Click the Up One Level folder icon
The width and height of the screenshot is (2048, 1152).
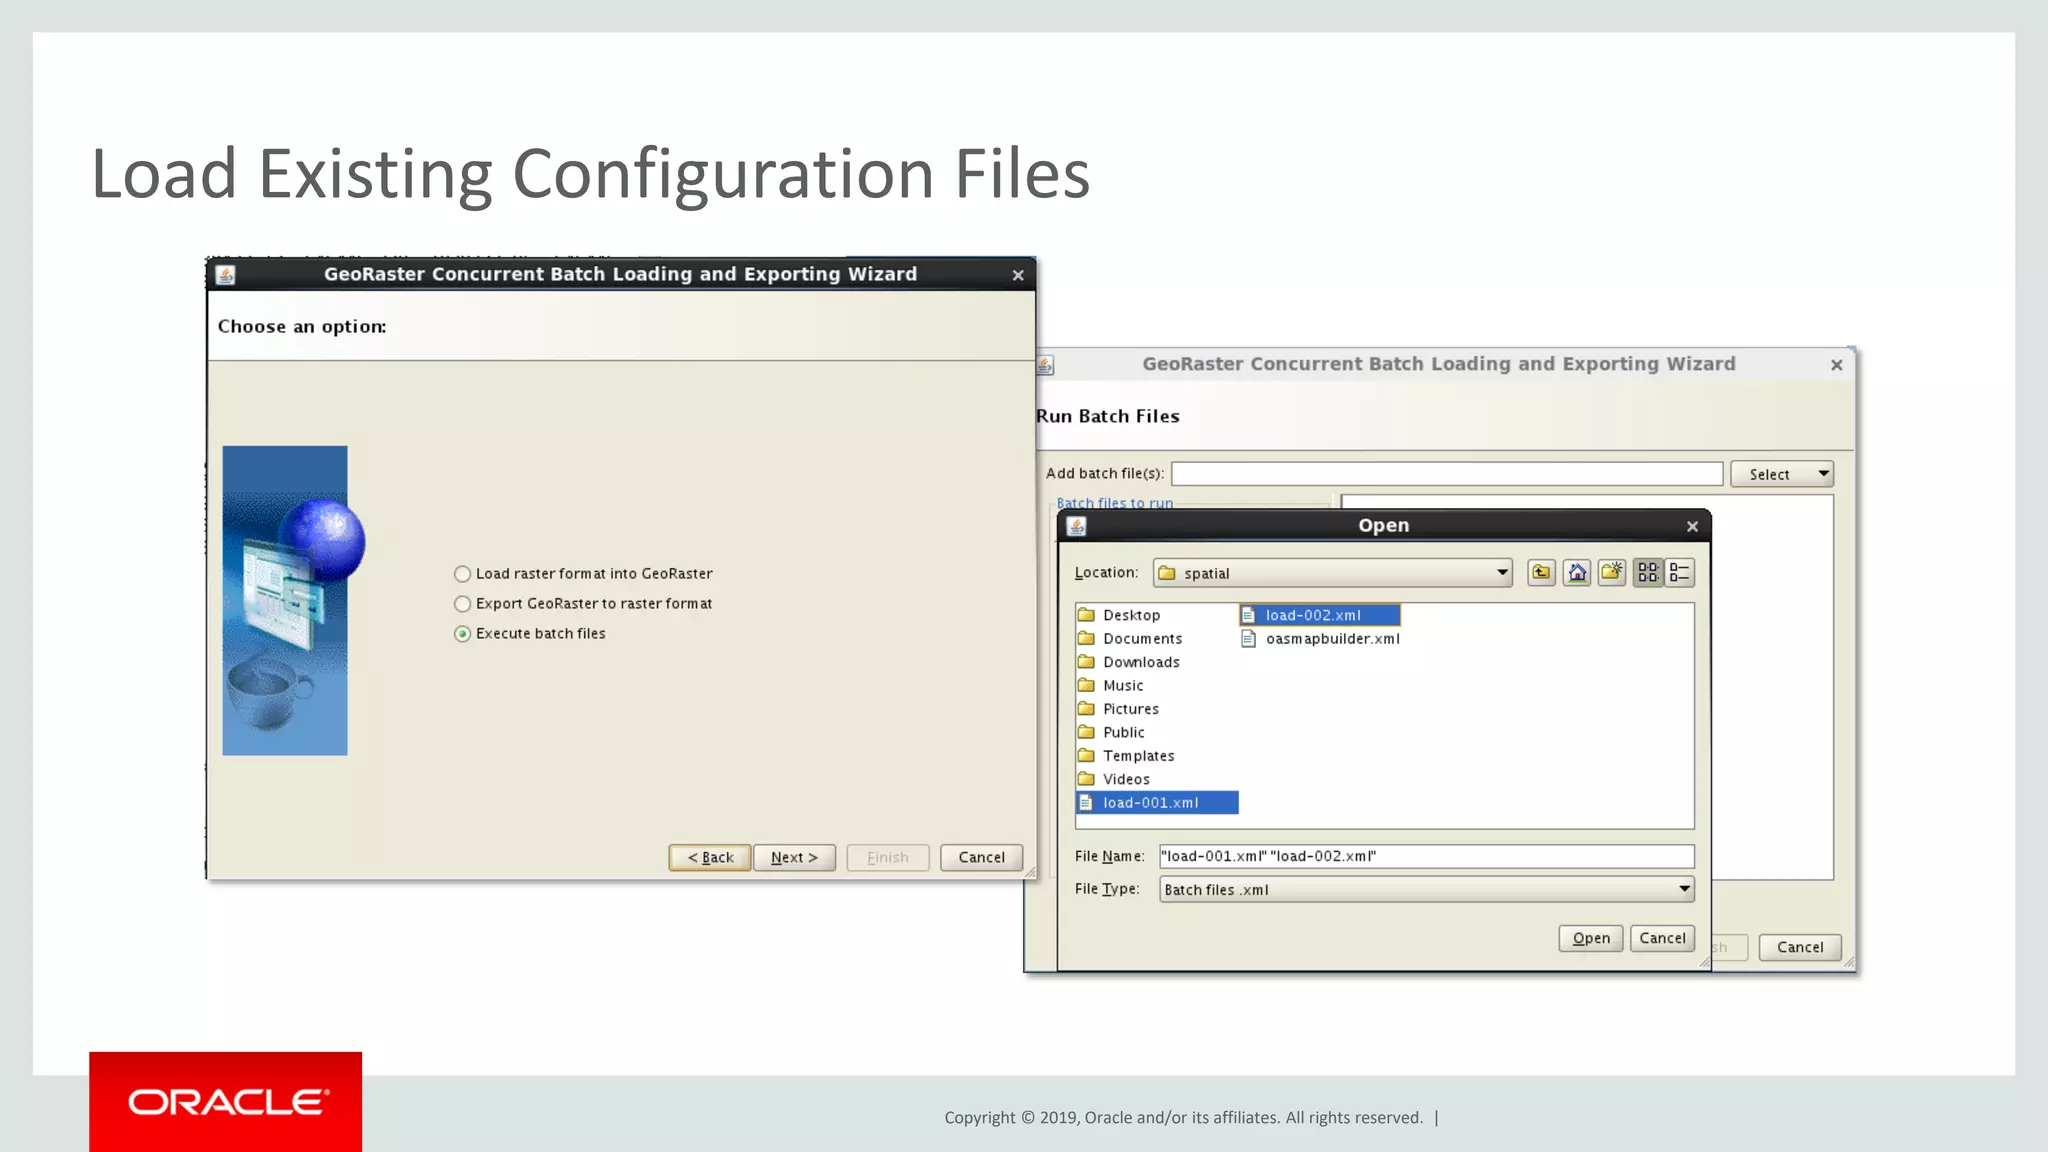click(x=1541, y=573)
